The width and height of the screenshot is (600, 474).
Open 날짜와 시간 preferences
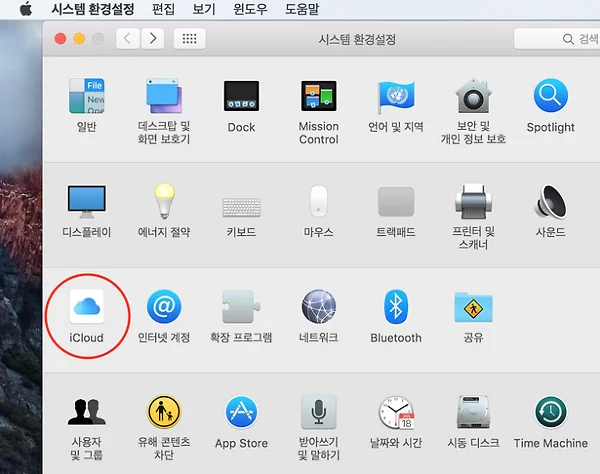point(396,423)
